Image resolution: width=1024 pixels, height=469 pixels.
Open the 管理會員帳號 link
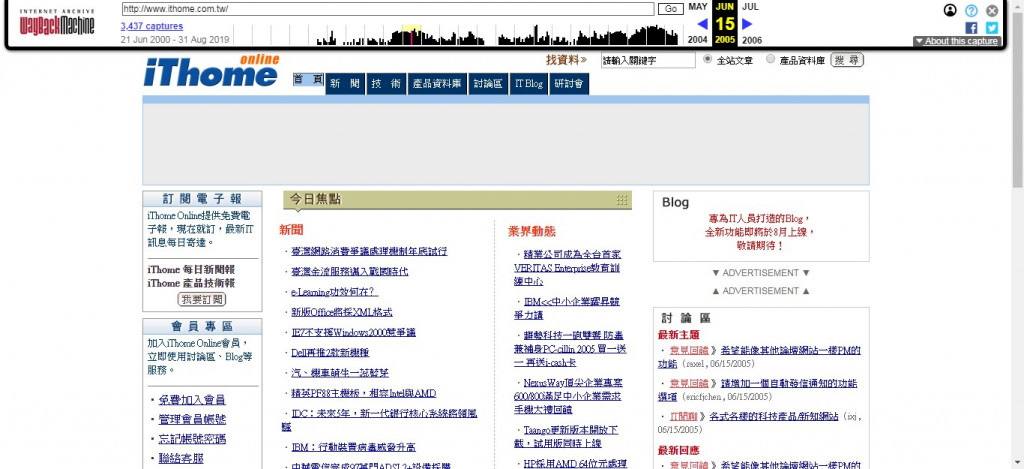pyautogui.click(x=192, y=419)
